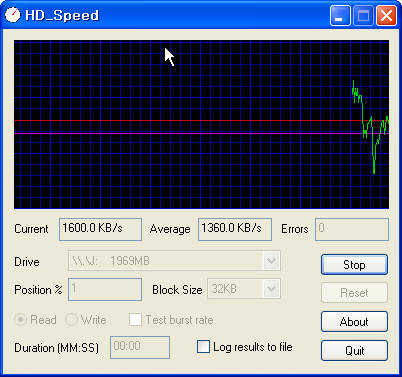Click the Average speed value field

coord(235,229)
